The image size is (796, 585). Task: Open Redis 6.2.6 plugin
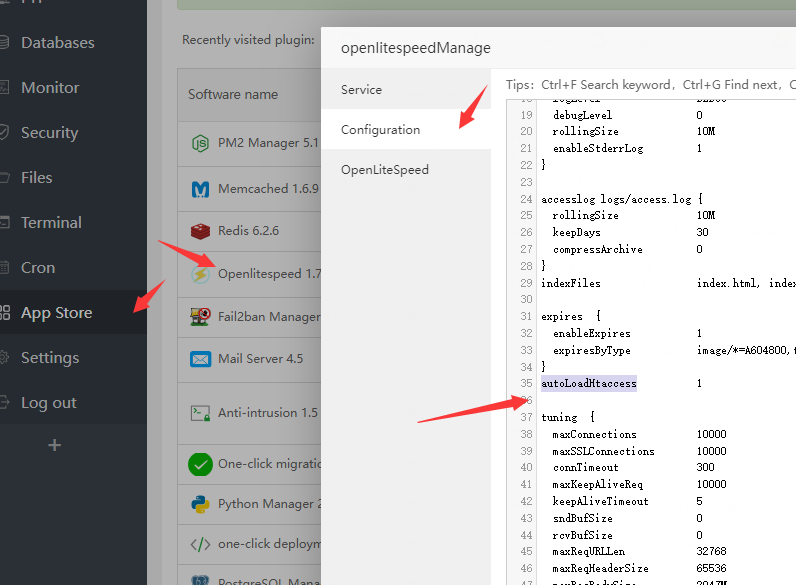pos(248,231)
